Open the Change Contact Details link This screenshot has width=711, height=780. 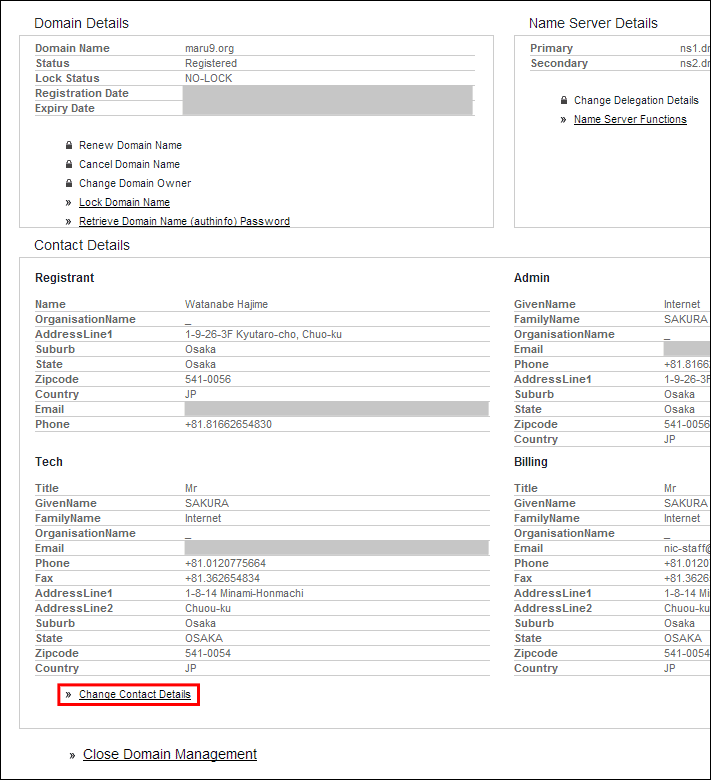[135, 695]
